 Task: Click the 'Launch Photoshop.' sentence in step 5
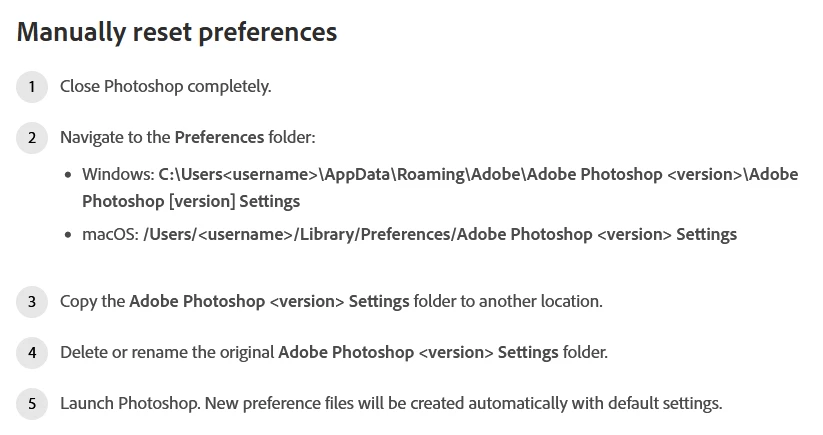130,404
